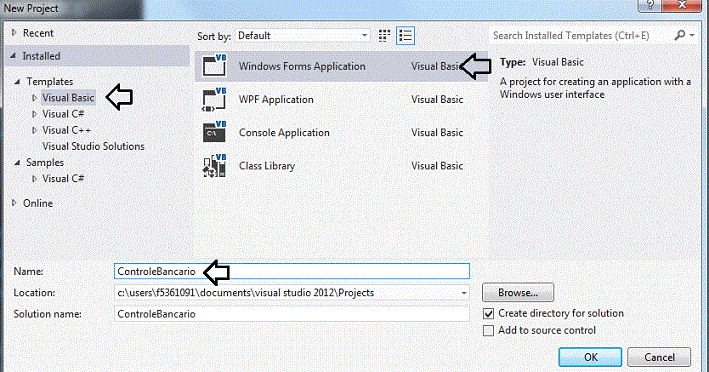Focus the Search Installed Templates box
The width and height of the screenshot is (709, 372).
(580, 36)
